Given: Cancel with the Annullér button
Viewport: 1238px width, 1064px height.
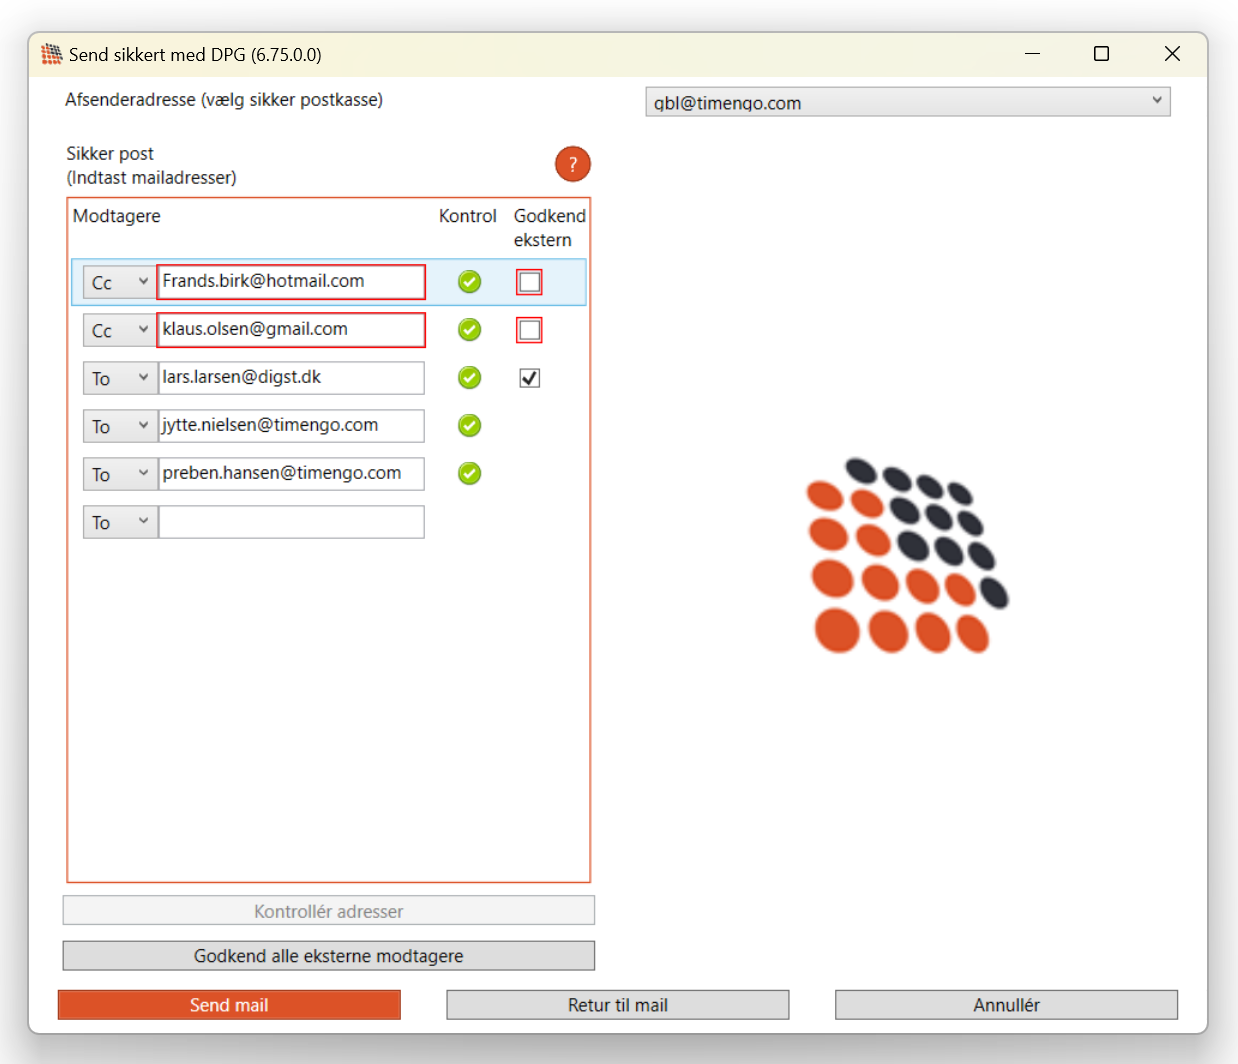Looking at the screenshot, I should 1006,1005.
